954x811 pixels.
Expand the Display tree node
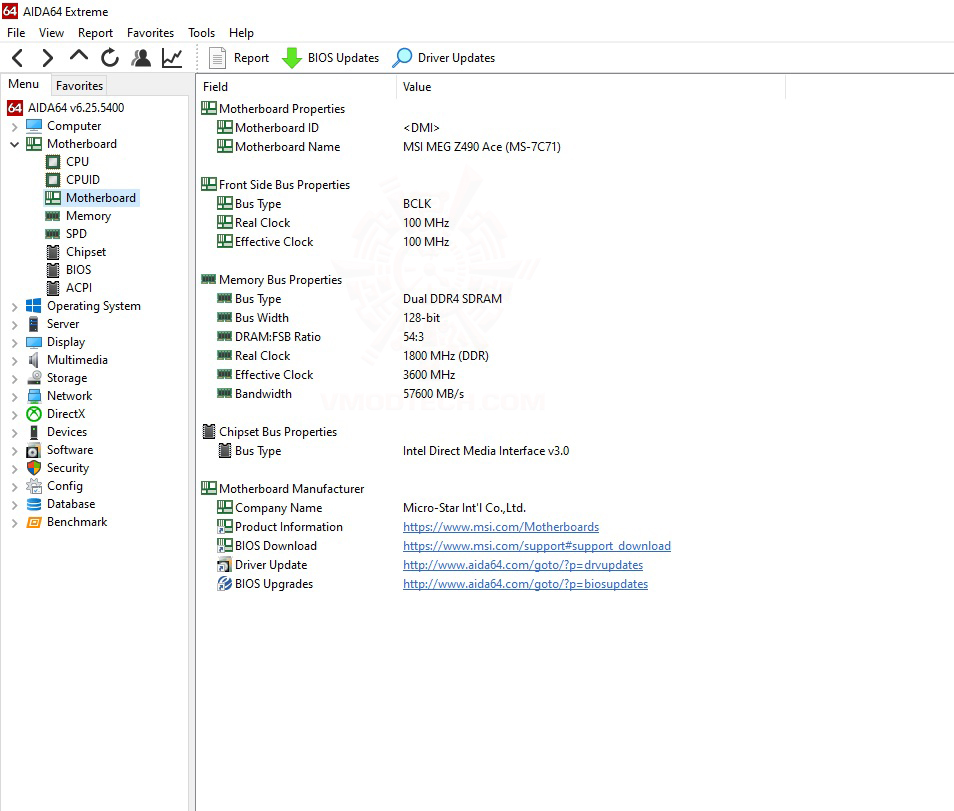pos(15,343)
